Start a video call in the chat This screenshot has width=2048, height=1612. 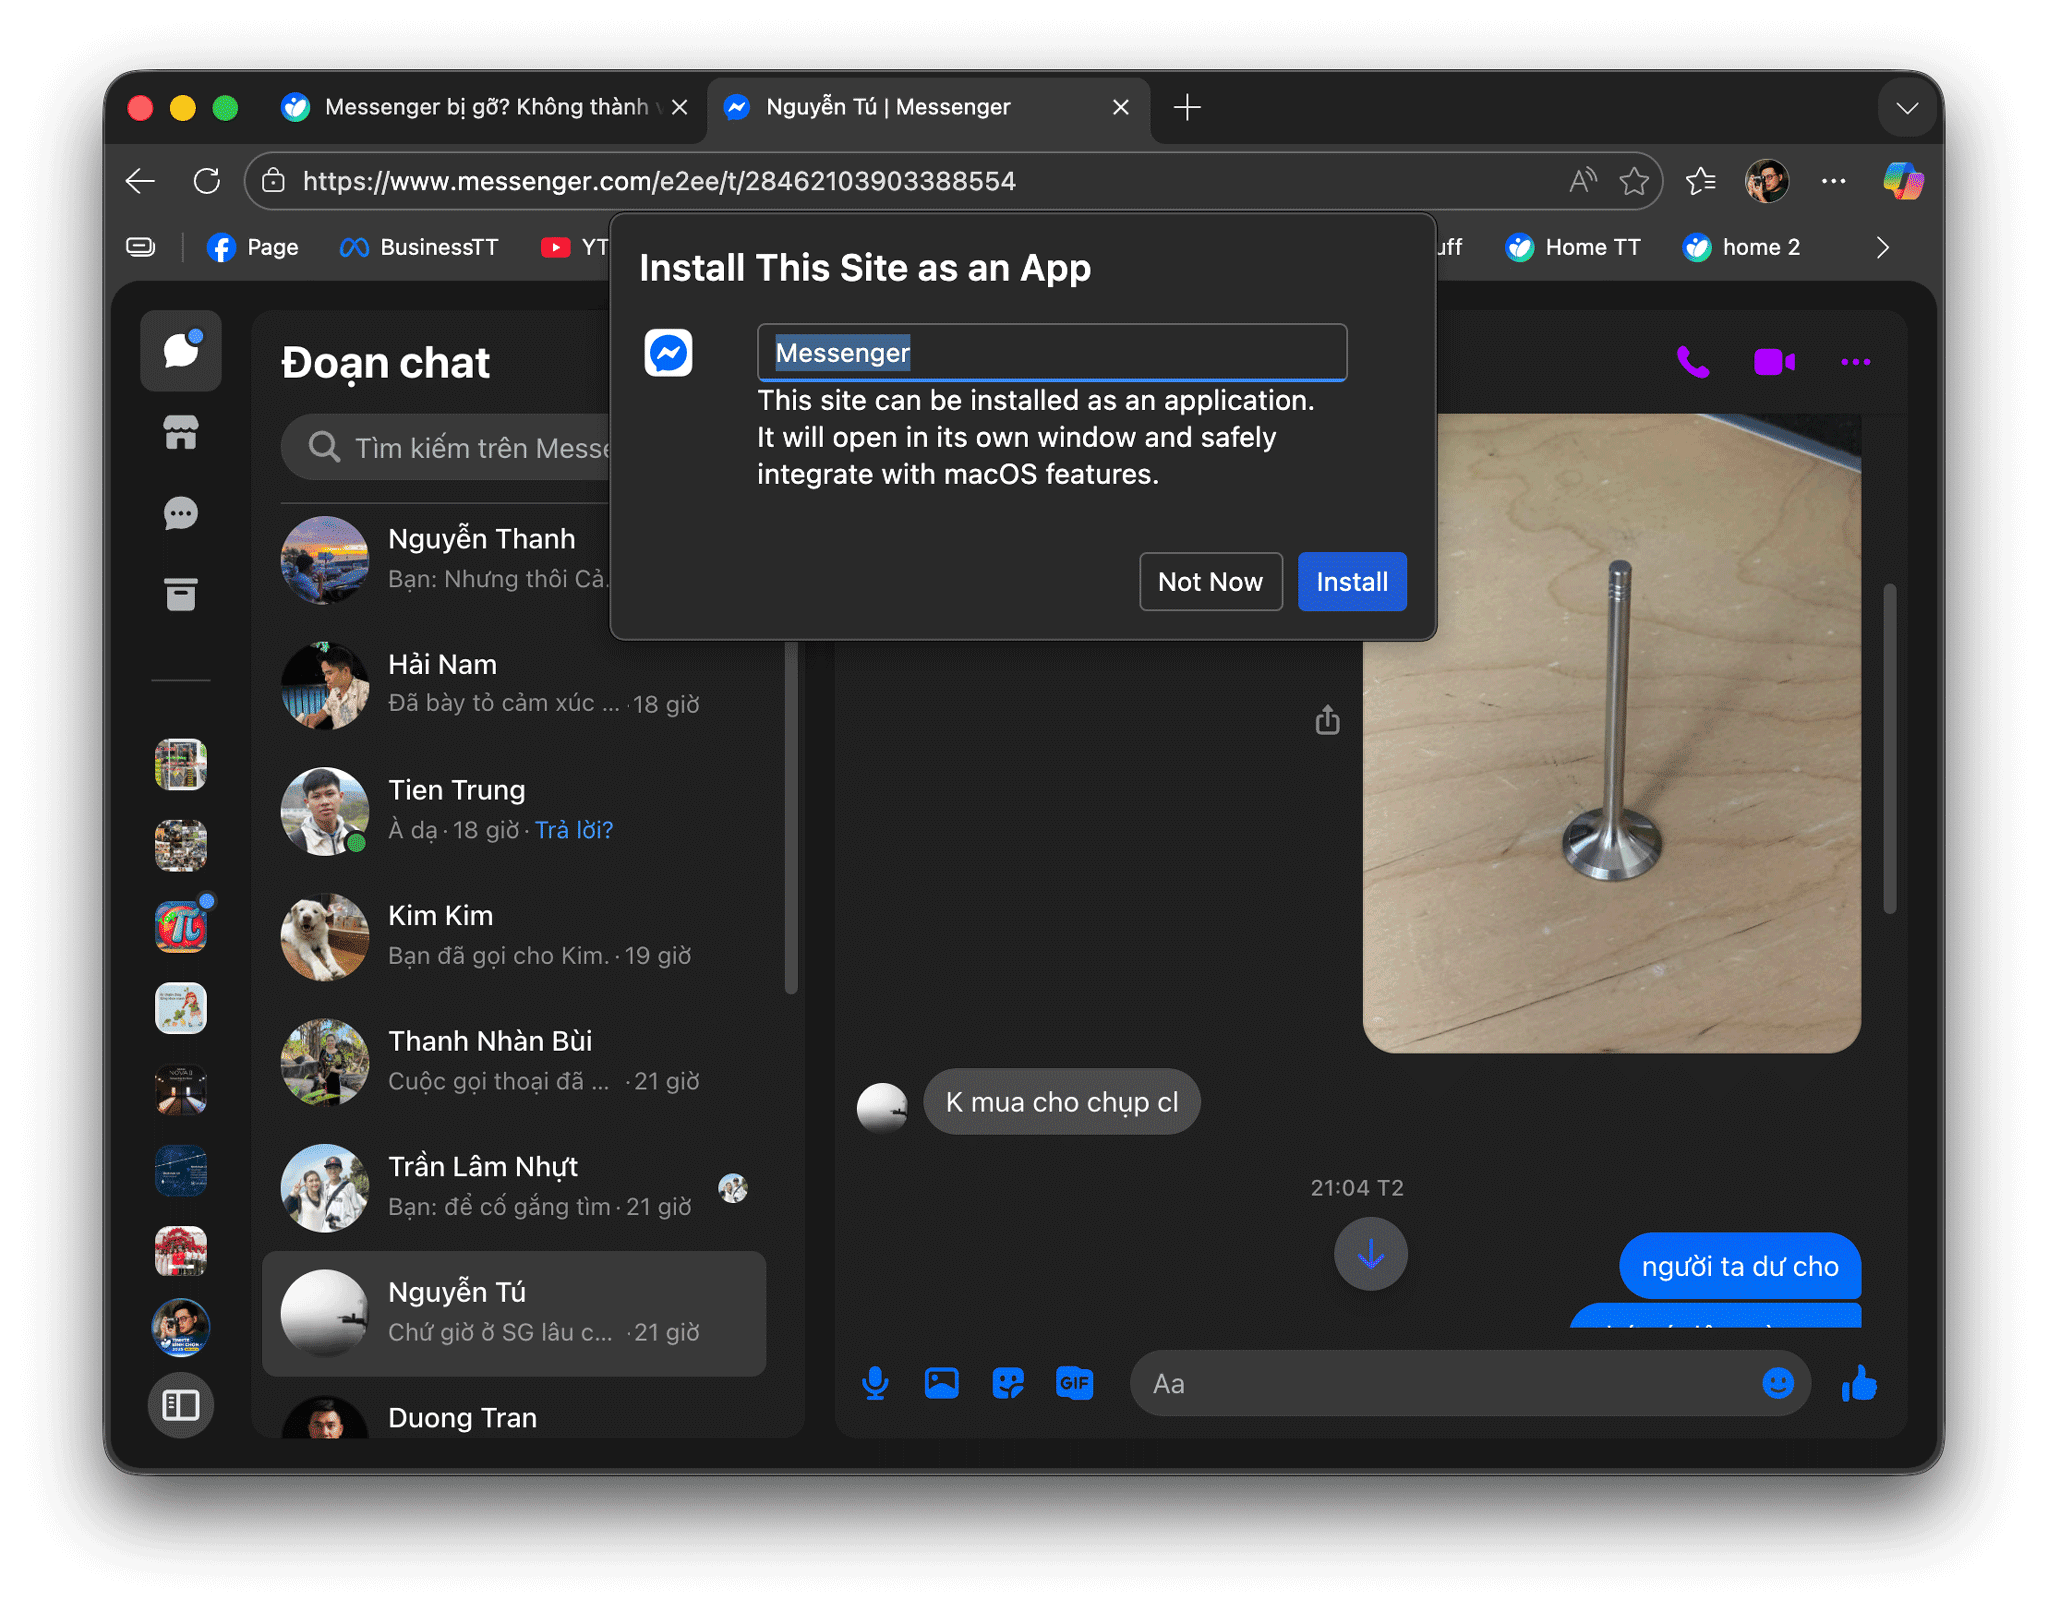point(1774,362)
